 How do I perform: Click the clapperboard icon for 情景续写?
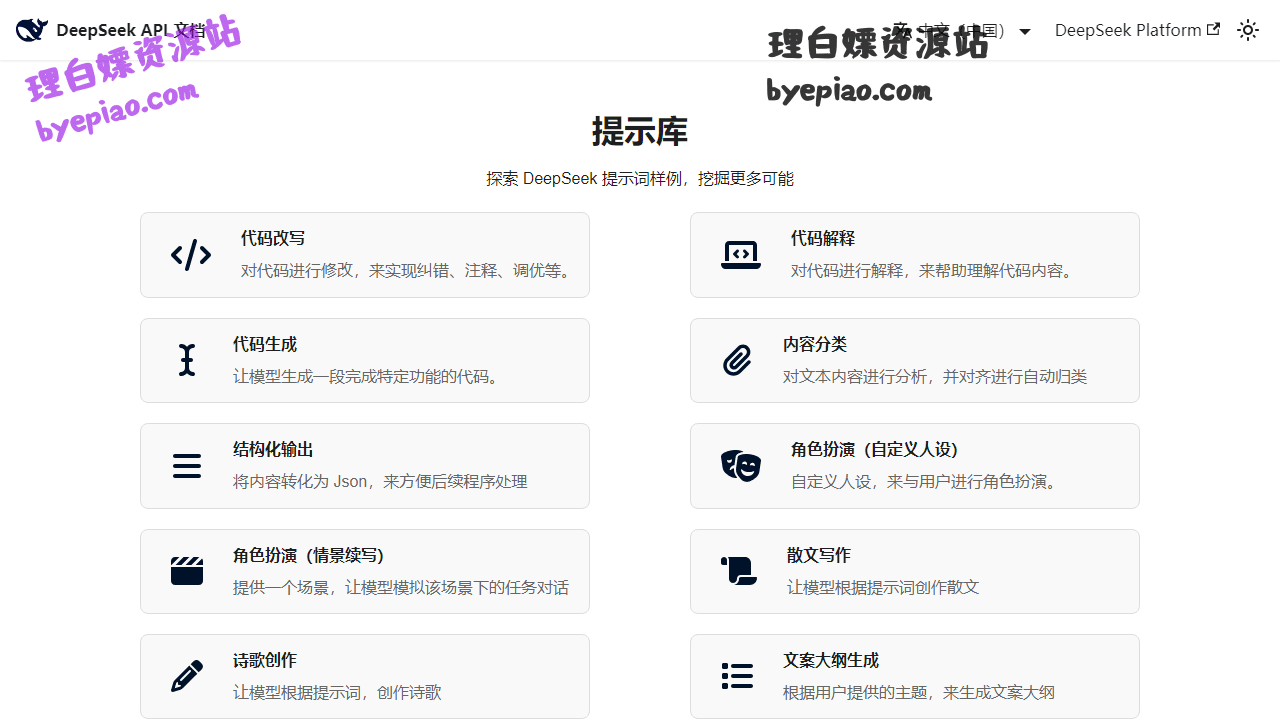tap(187, 571)
